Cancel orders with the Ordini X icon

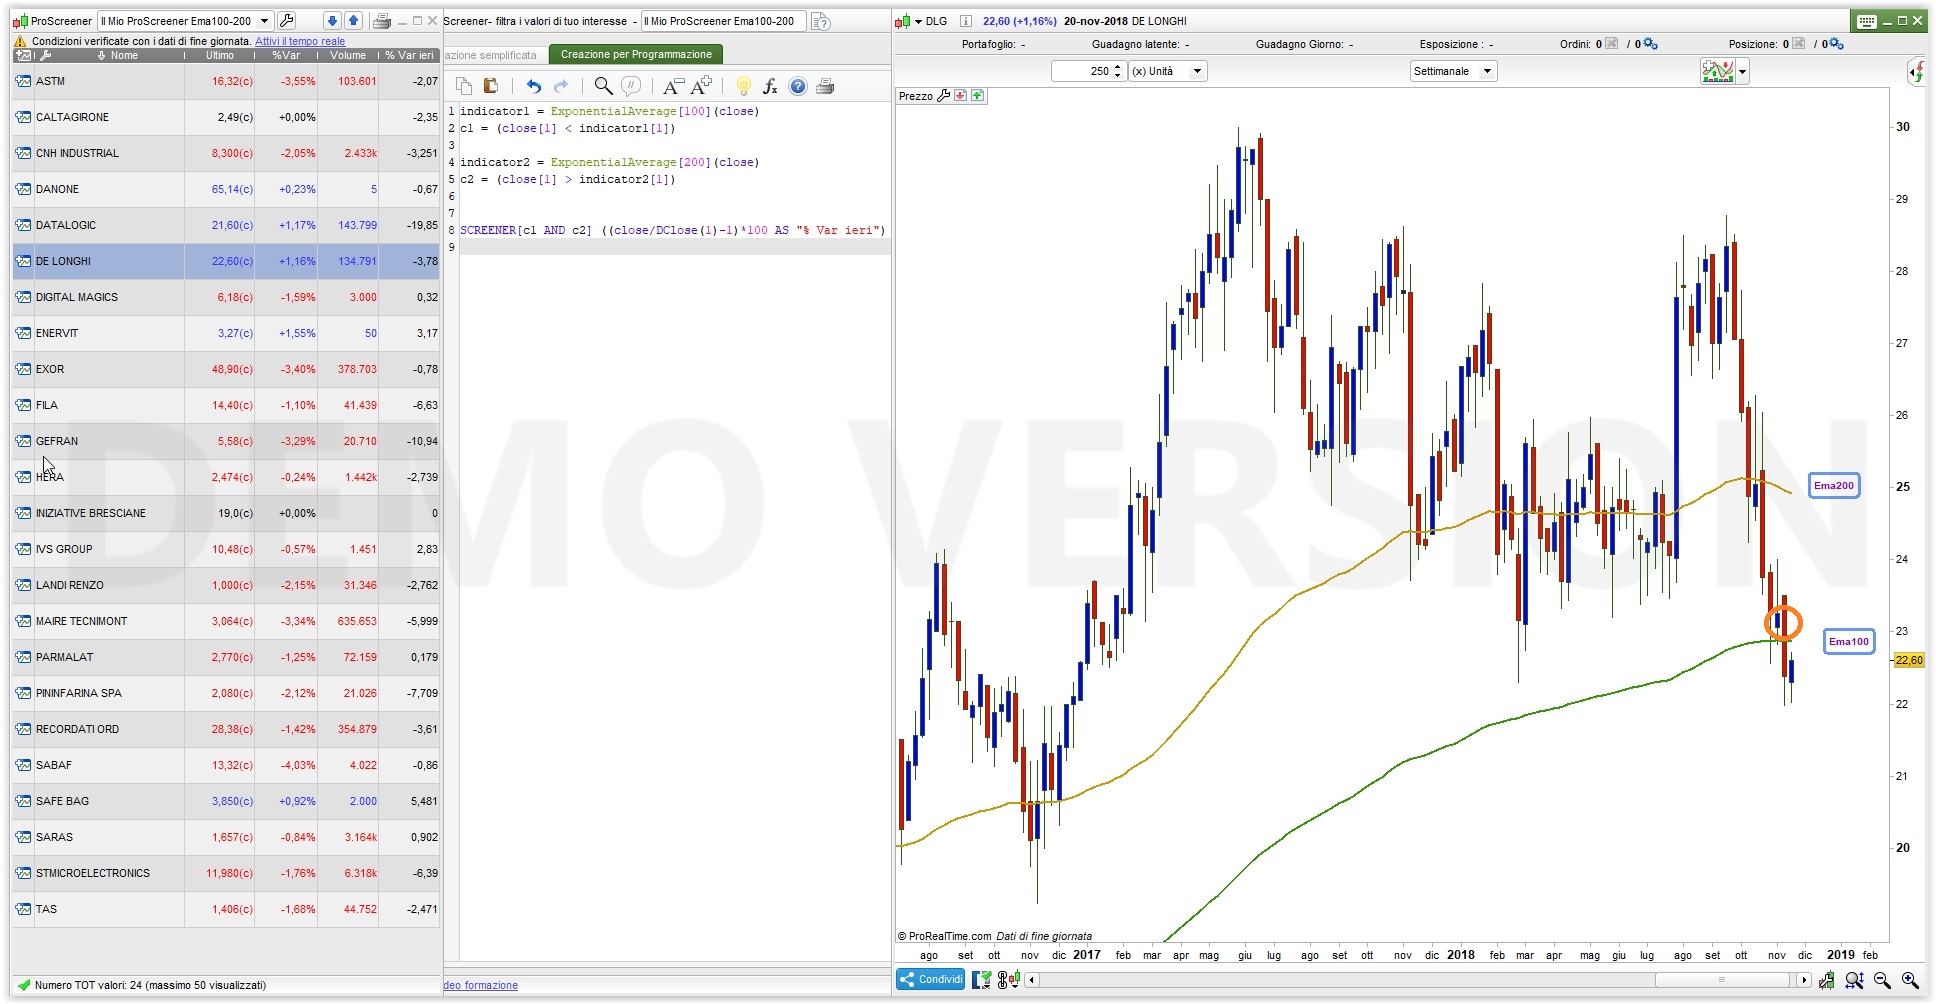[x=1611, y=44]
